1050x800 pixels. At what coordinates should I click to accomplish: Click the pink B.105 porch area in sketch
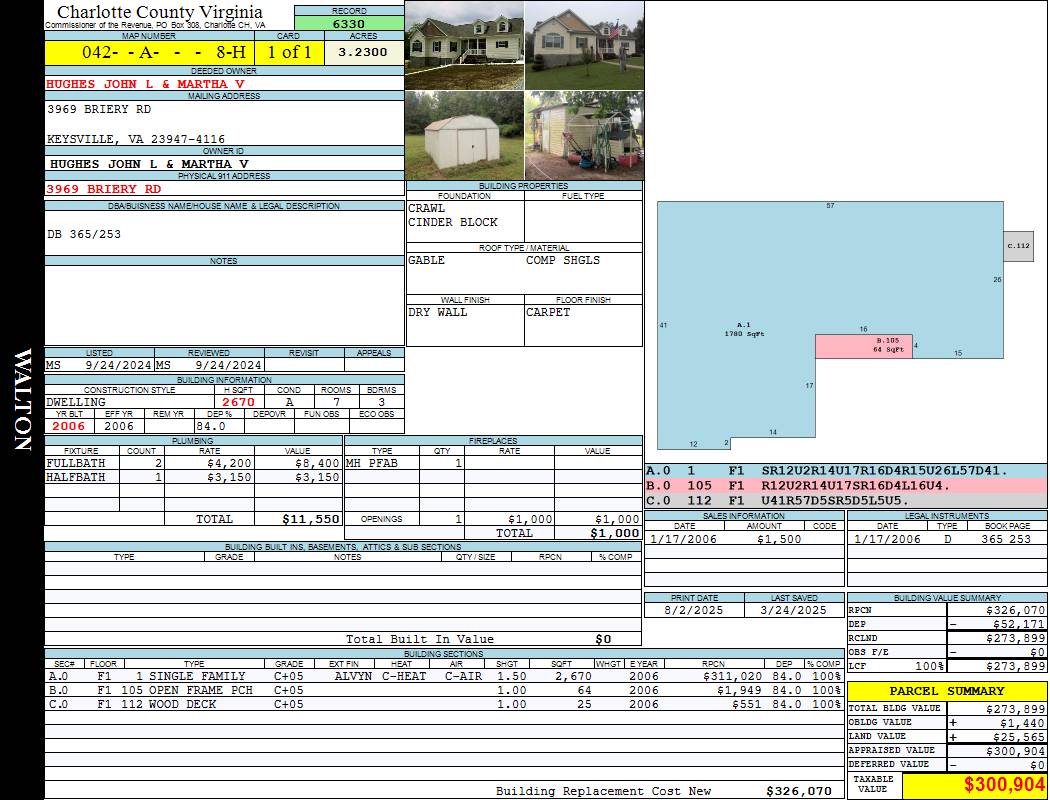click(x=863, y=346)
